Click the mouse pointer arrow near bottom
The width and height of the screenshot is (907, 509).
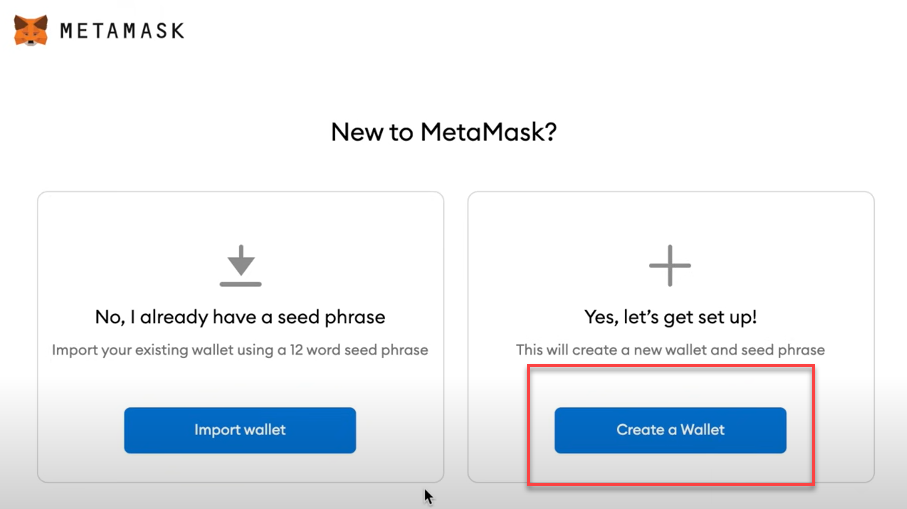pyautogui.click(x=428, y=497)
